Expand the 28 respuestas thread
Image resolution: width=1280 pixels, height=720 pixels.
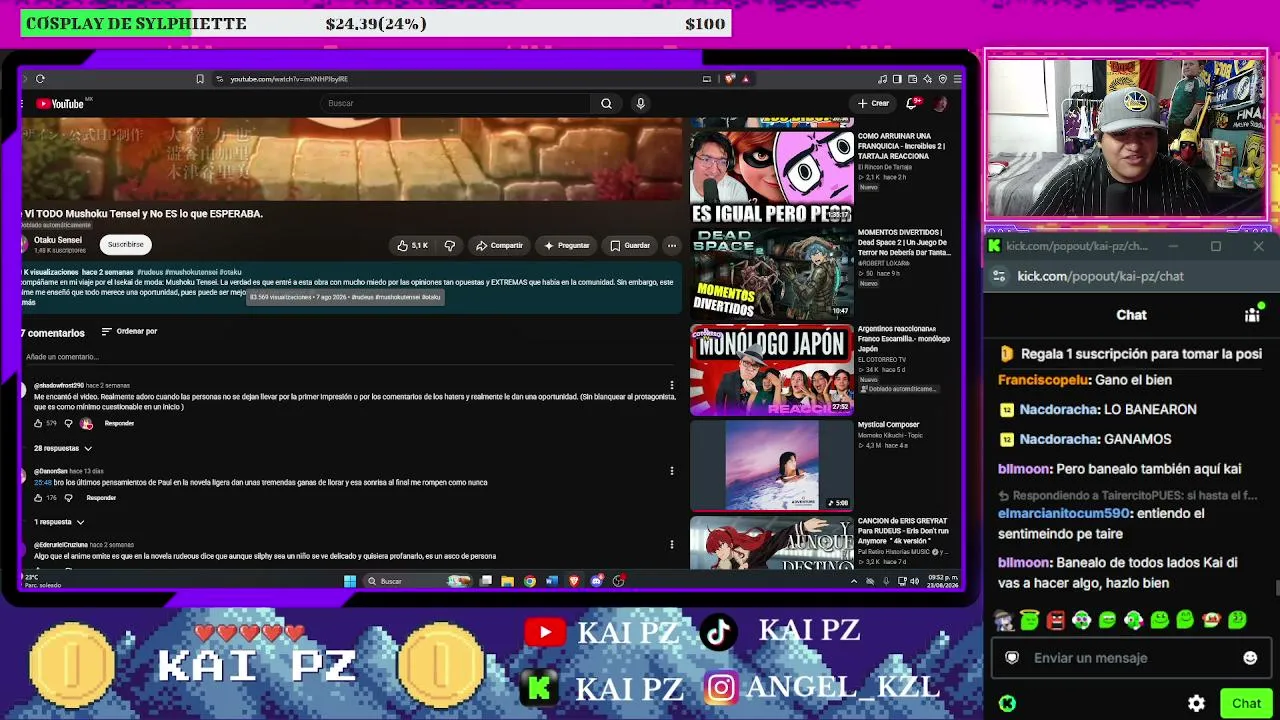(63, 448)
